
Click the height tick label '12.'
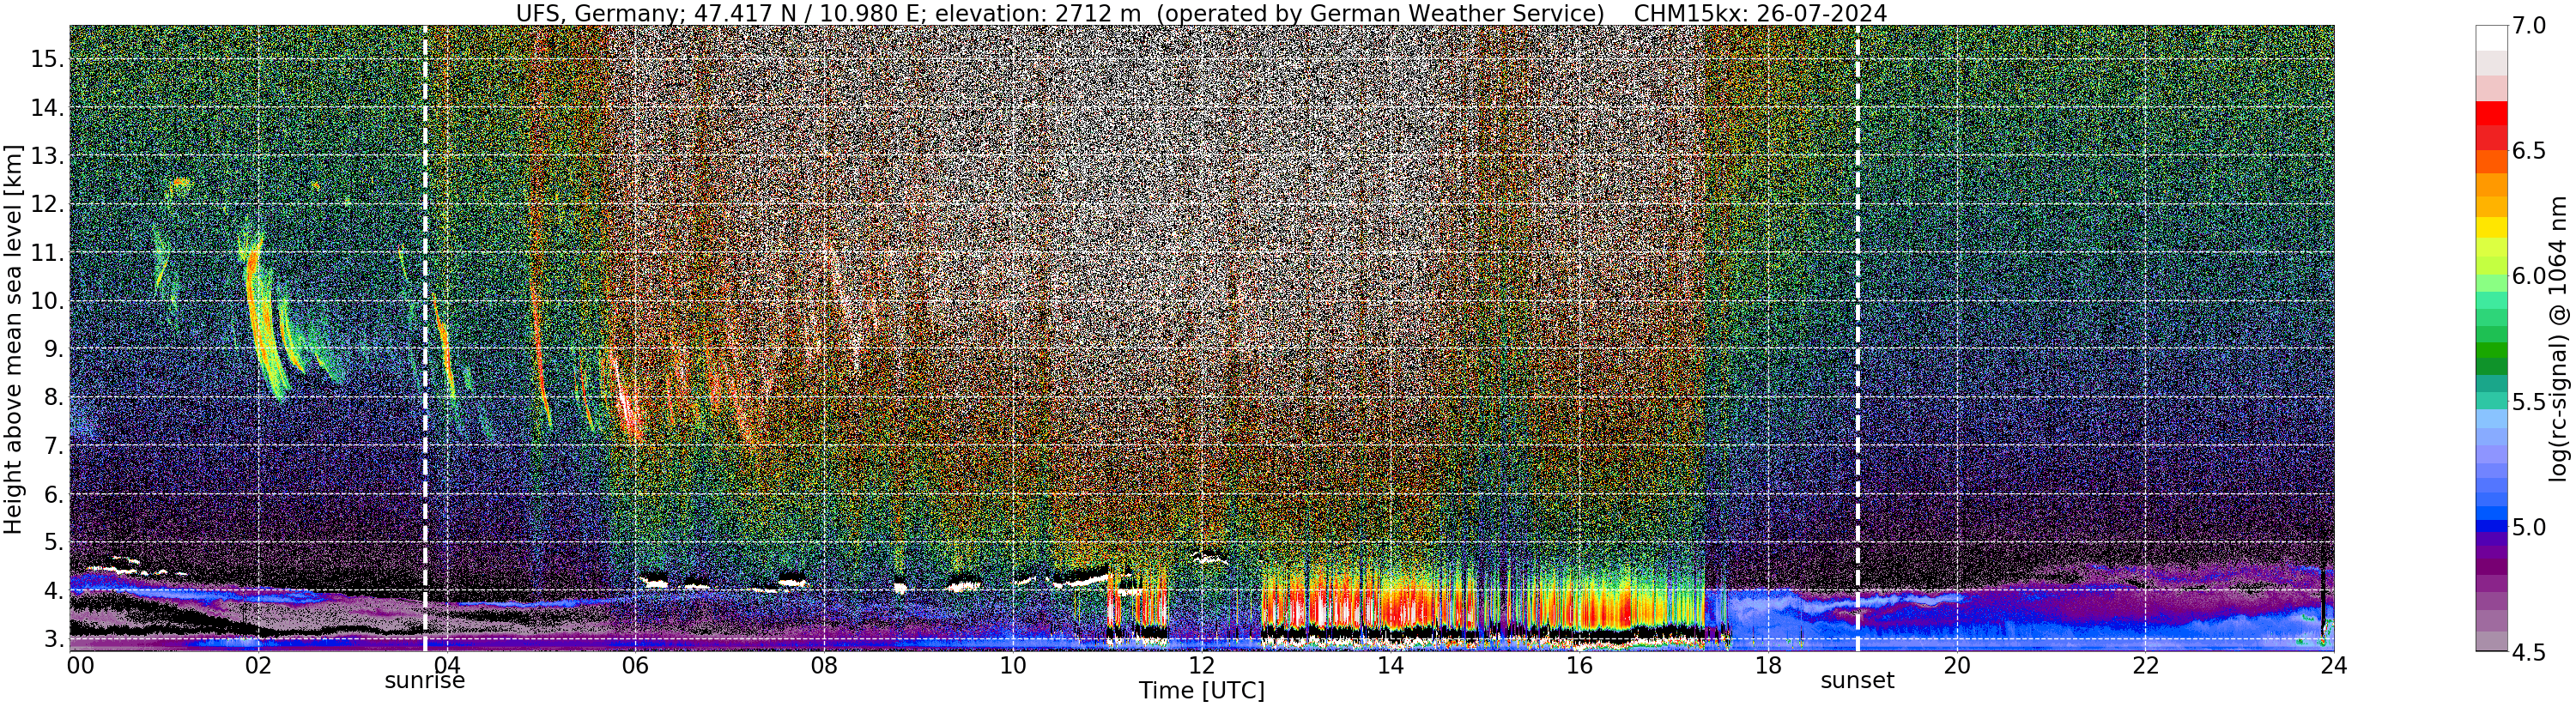tap(47, 205)
